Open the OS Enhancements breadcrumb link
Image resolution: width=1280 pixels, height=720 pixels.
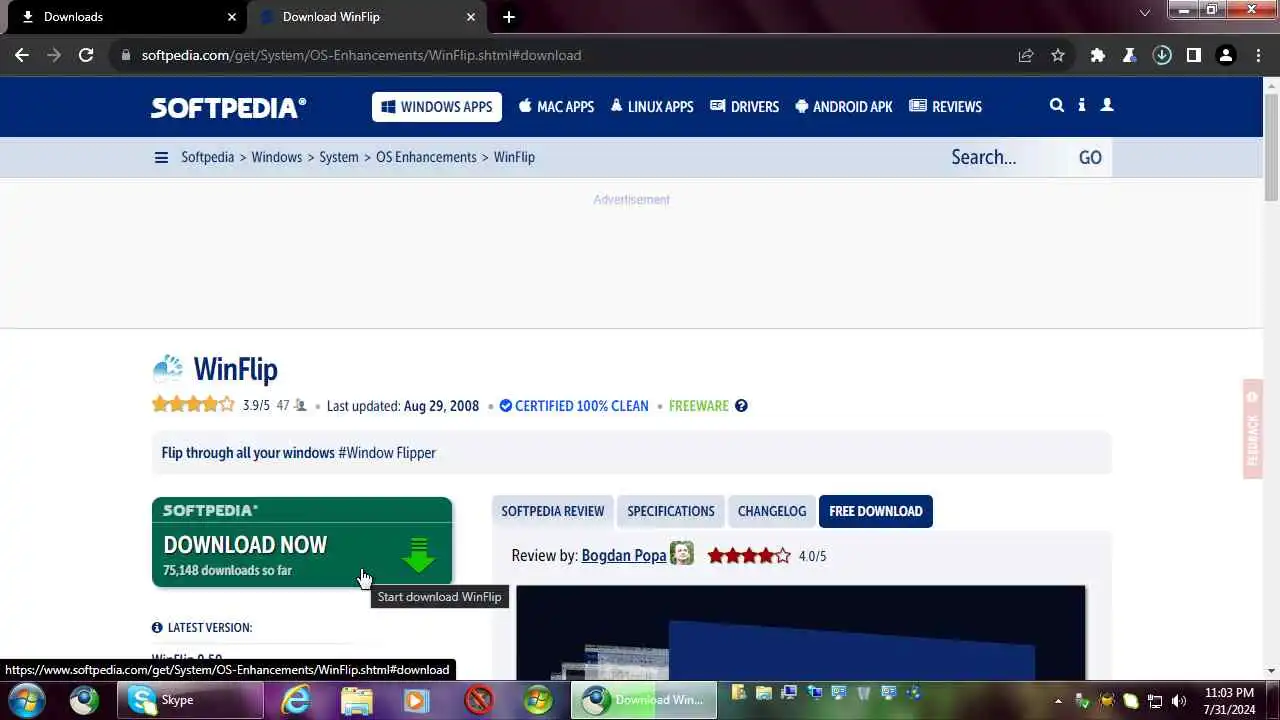pos(426,157)
